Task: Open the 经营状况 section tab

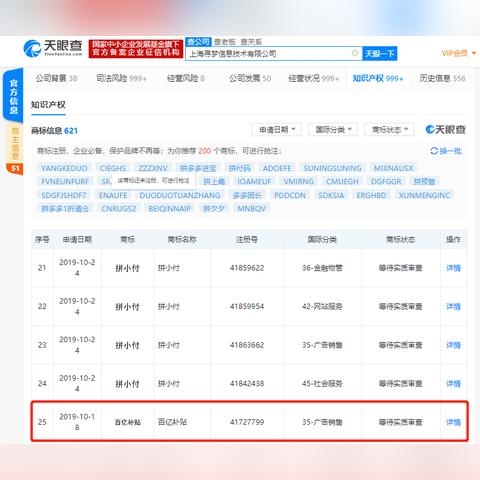Action: point(313,78)
